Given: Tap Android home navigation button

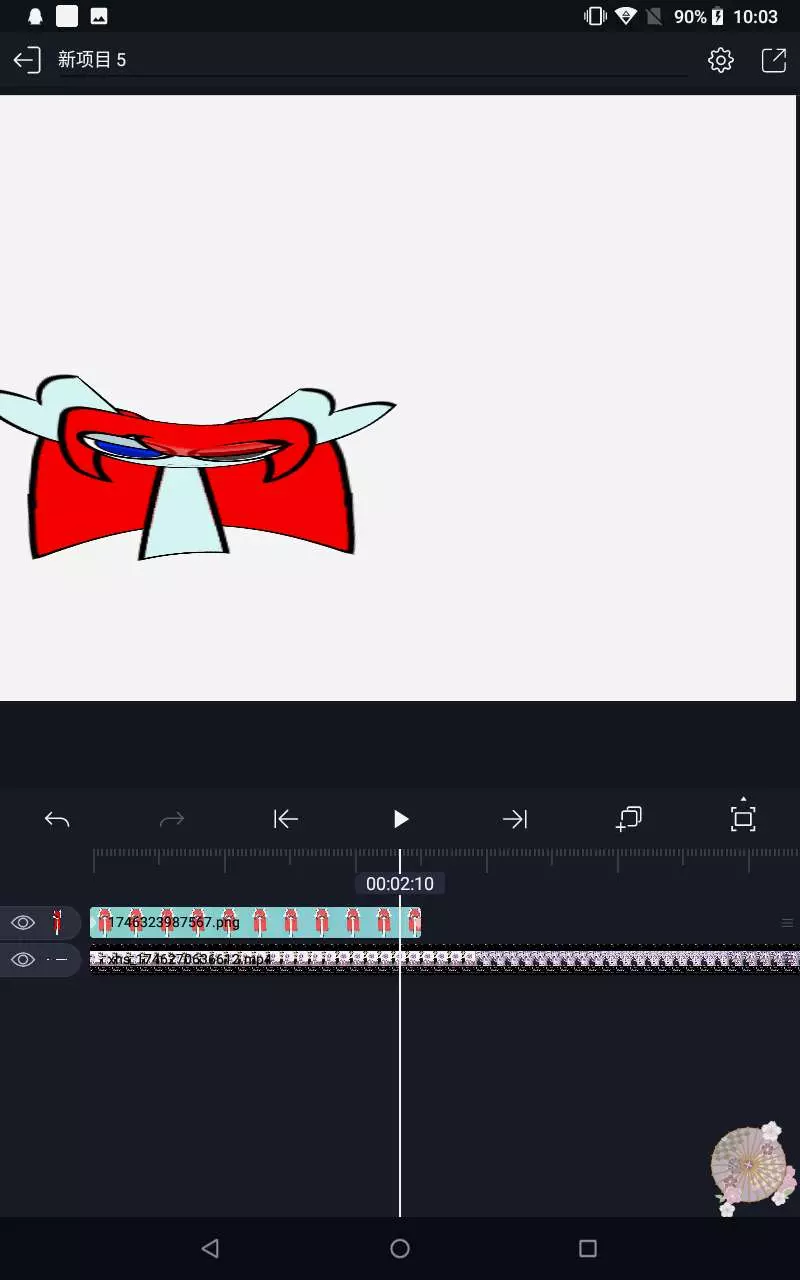Looking at the screenshot, I should point(400,1248).
